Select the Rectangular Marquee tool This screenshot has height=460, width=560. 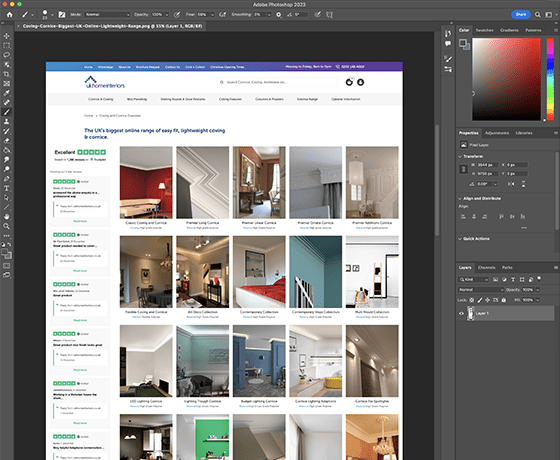(6, 45)
